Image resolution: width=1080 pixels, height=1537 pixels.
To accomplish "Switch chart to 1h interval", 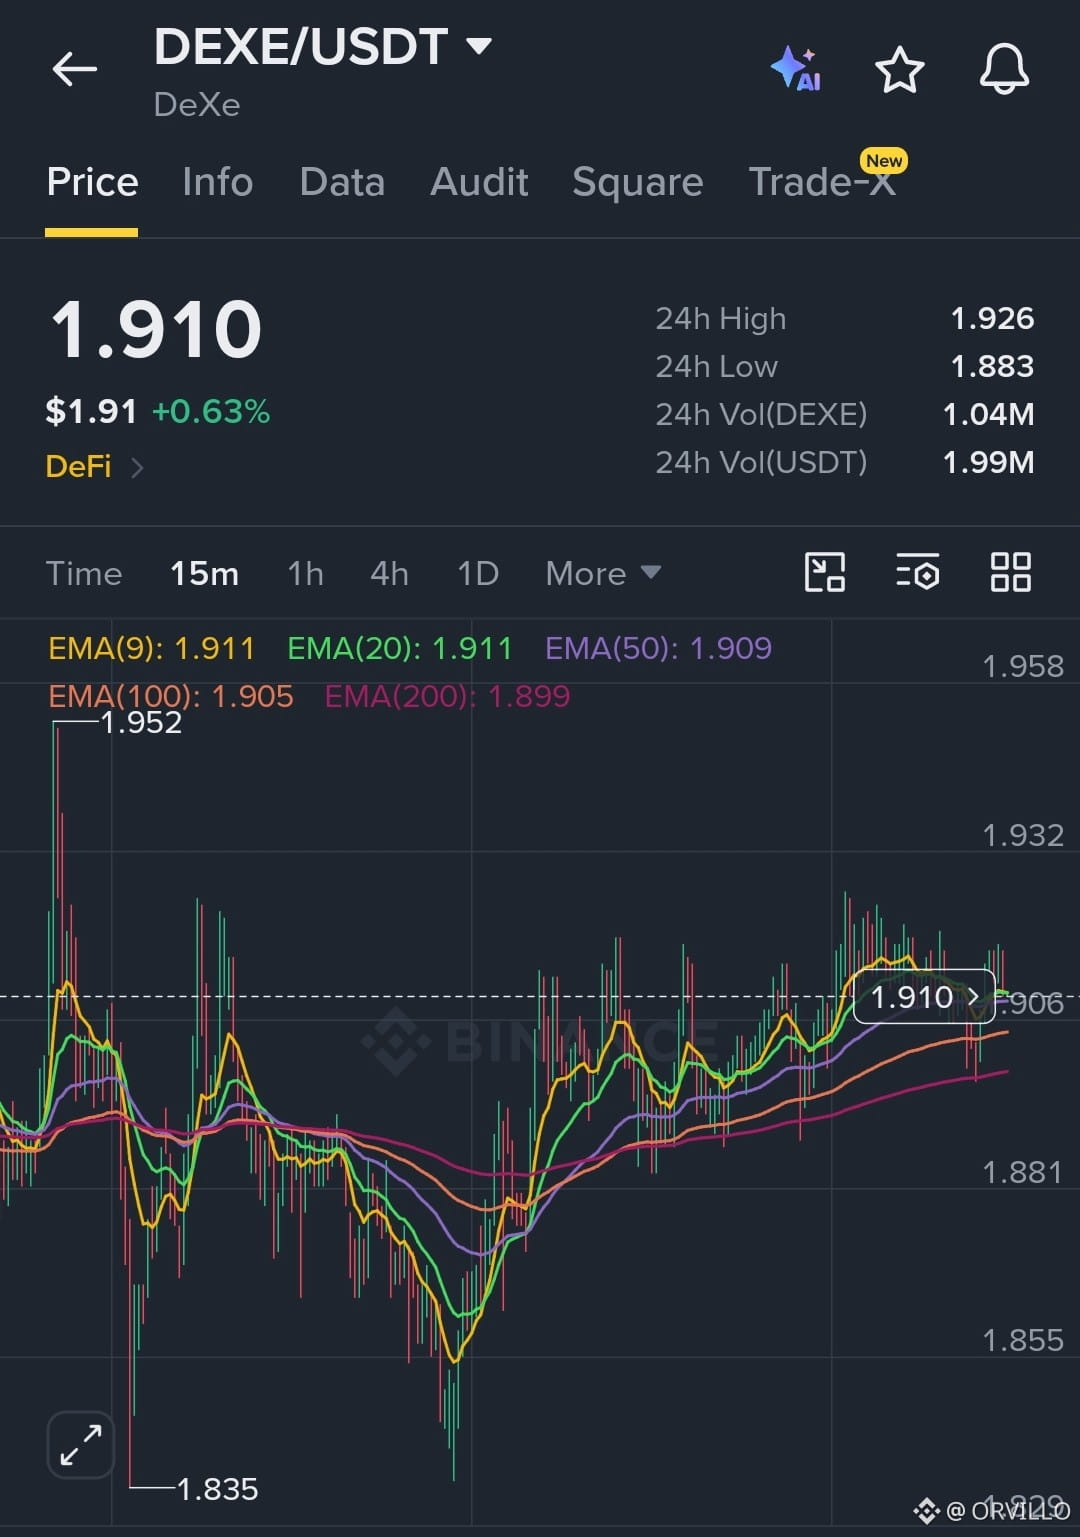I will point(305,573).
